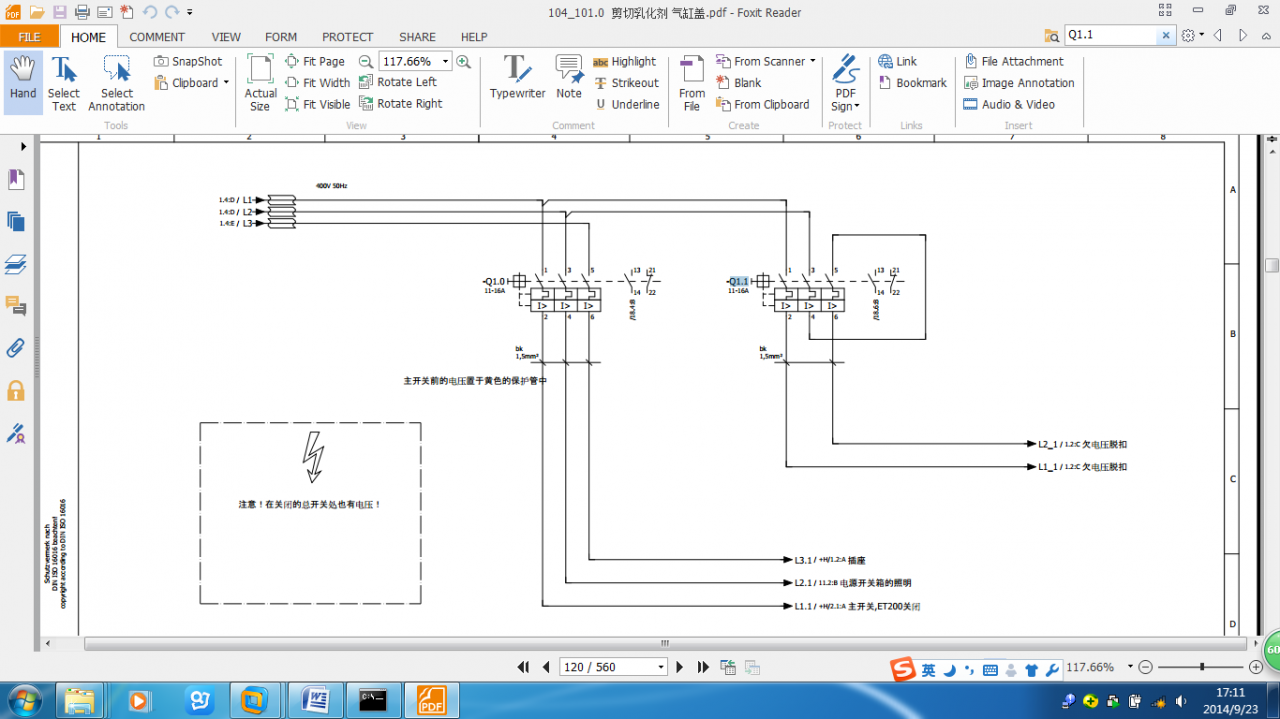Click the zoom slider in status bar
The width and height of the screenshot is (1280, 719).
[1201, 667]
